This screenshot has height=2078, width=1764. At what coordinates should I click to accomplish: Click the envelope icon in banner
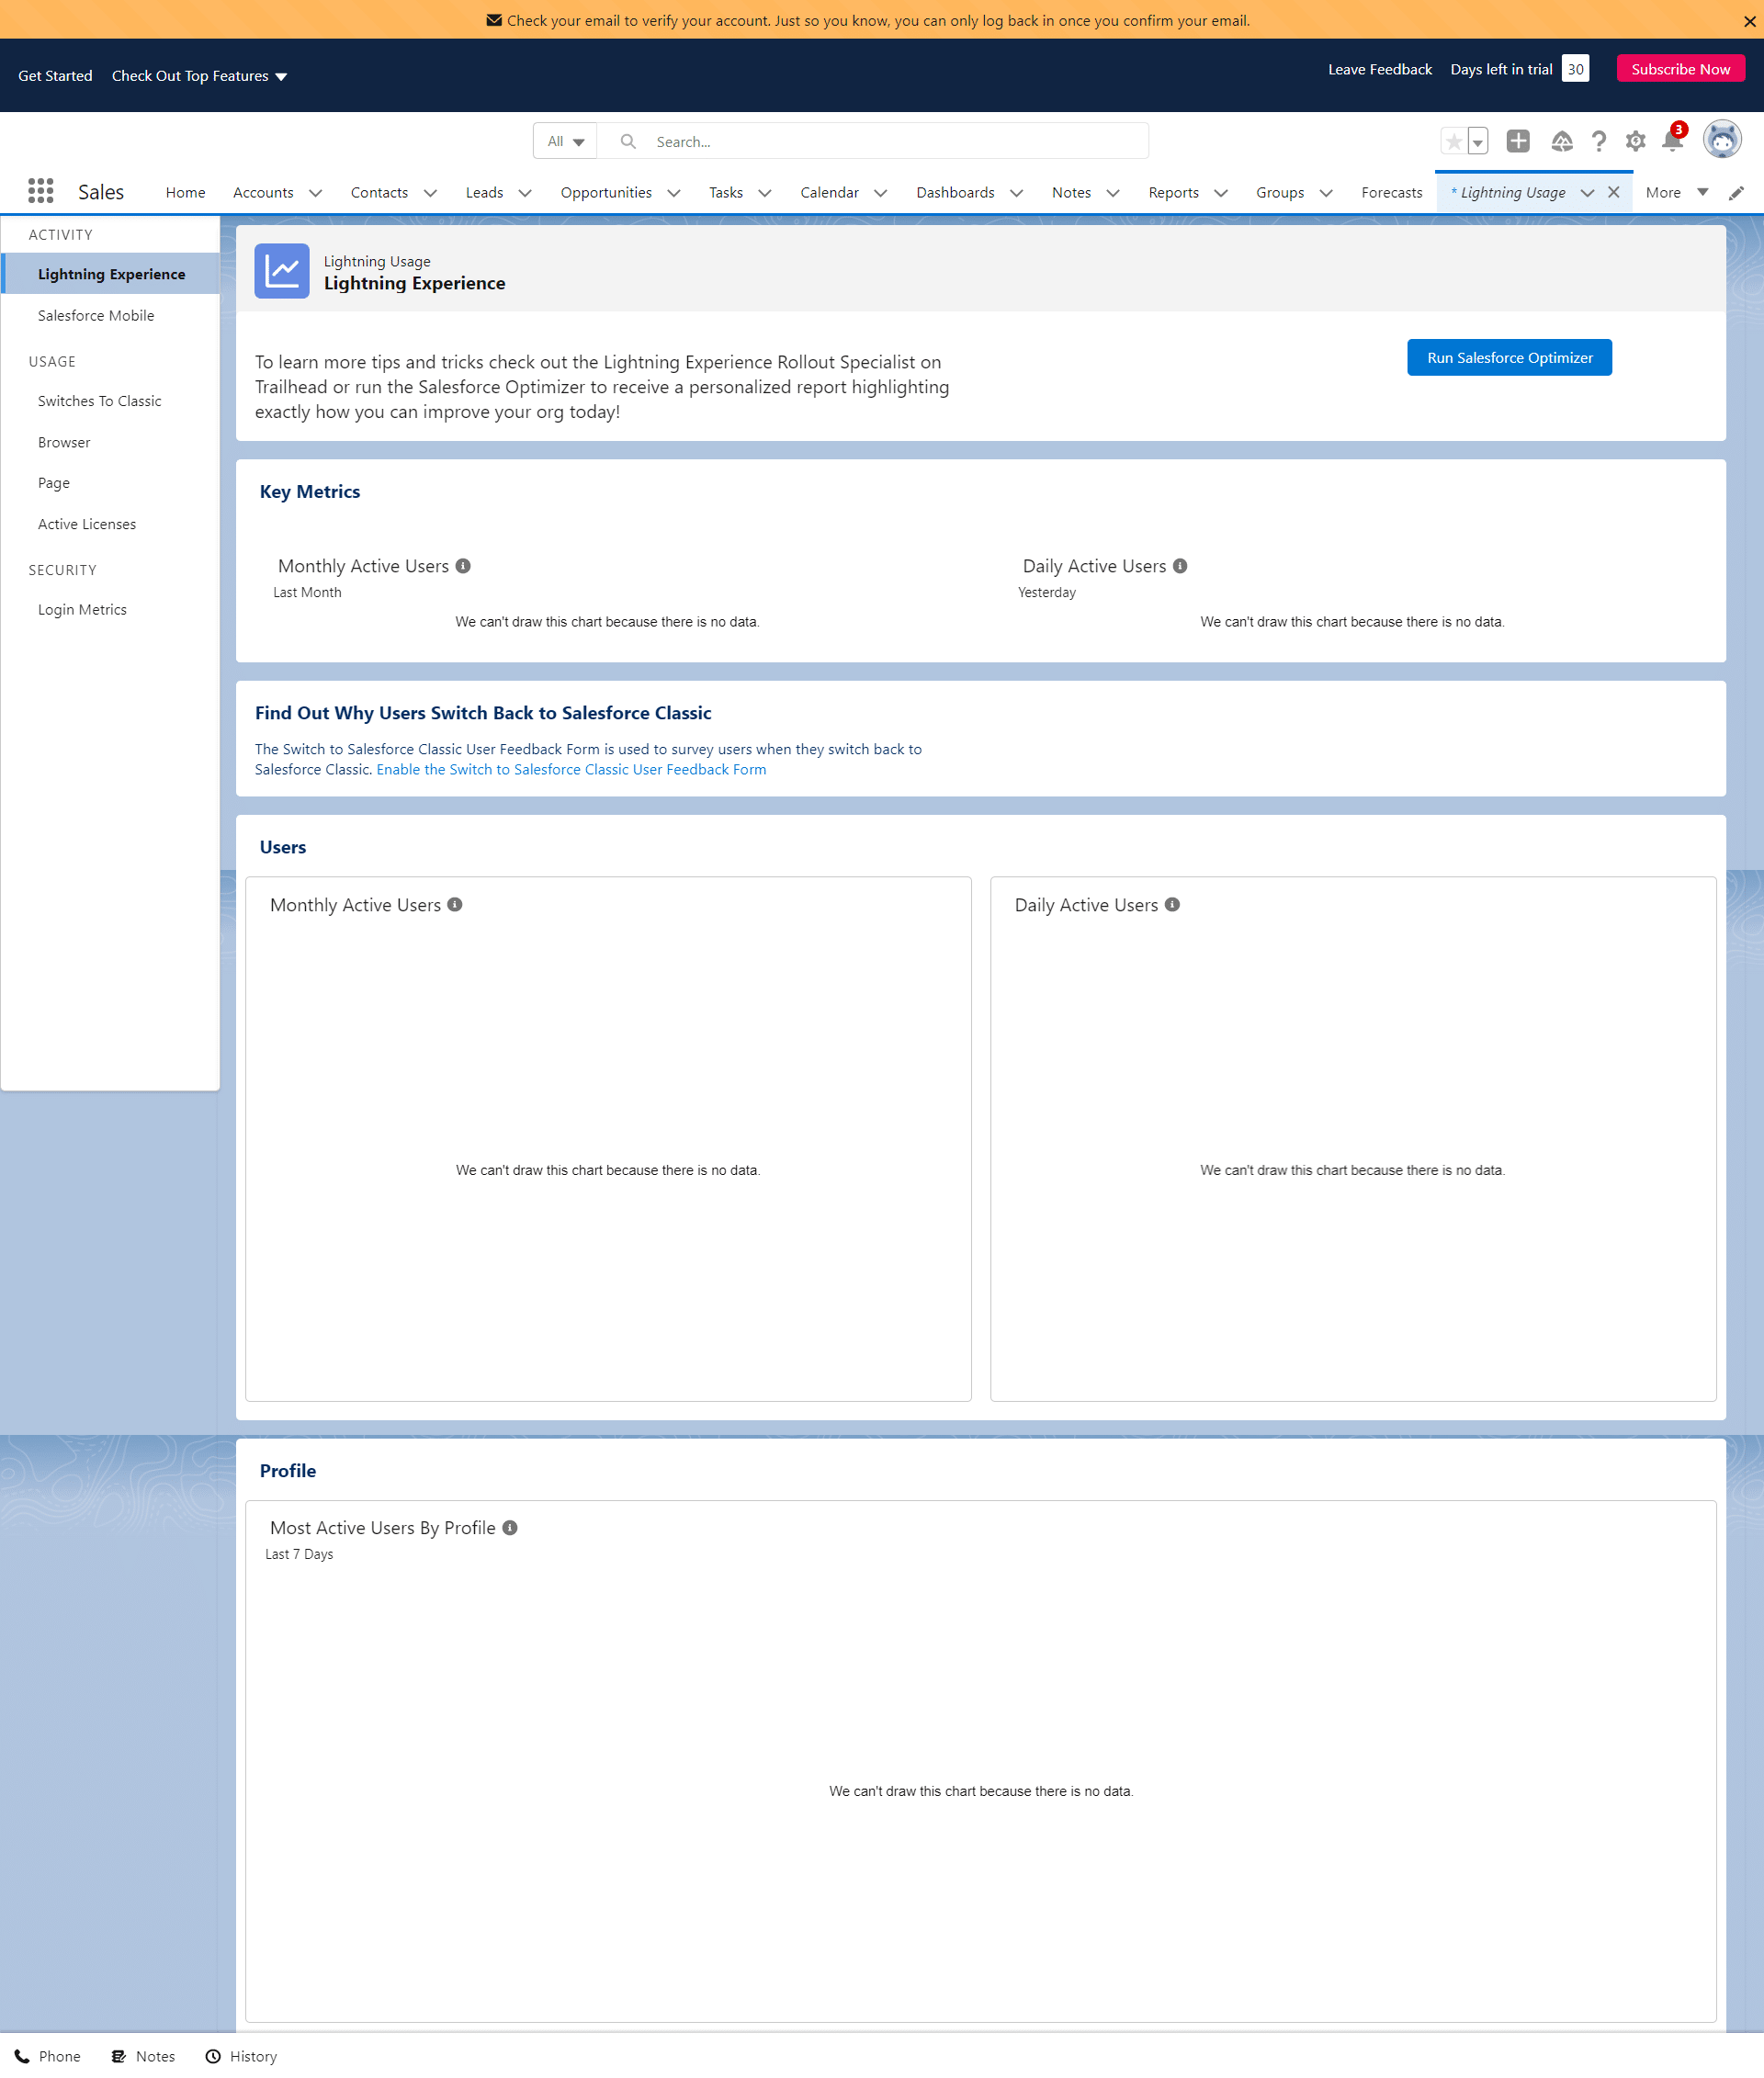(494, 20)
